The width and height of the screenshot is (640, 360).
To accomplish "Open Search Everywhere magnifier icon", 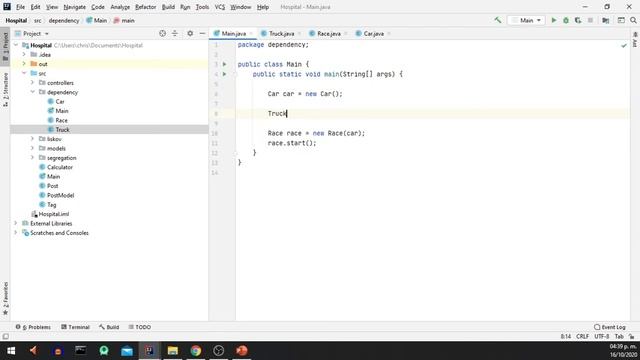I will [x=633, y=20].
